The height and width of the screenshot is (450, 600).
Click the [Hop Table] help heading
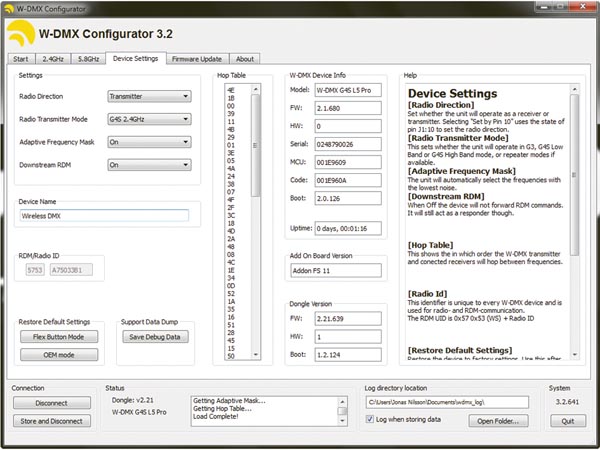point(430,245)
